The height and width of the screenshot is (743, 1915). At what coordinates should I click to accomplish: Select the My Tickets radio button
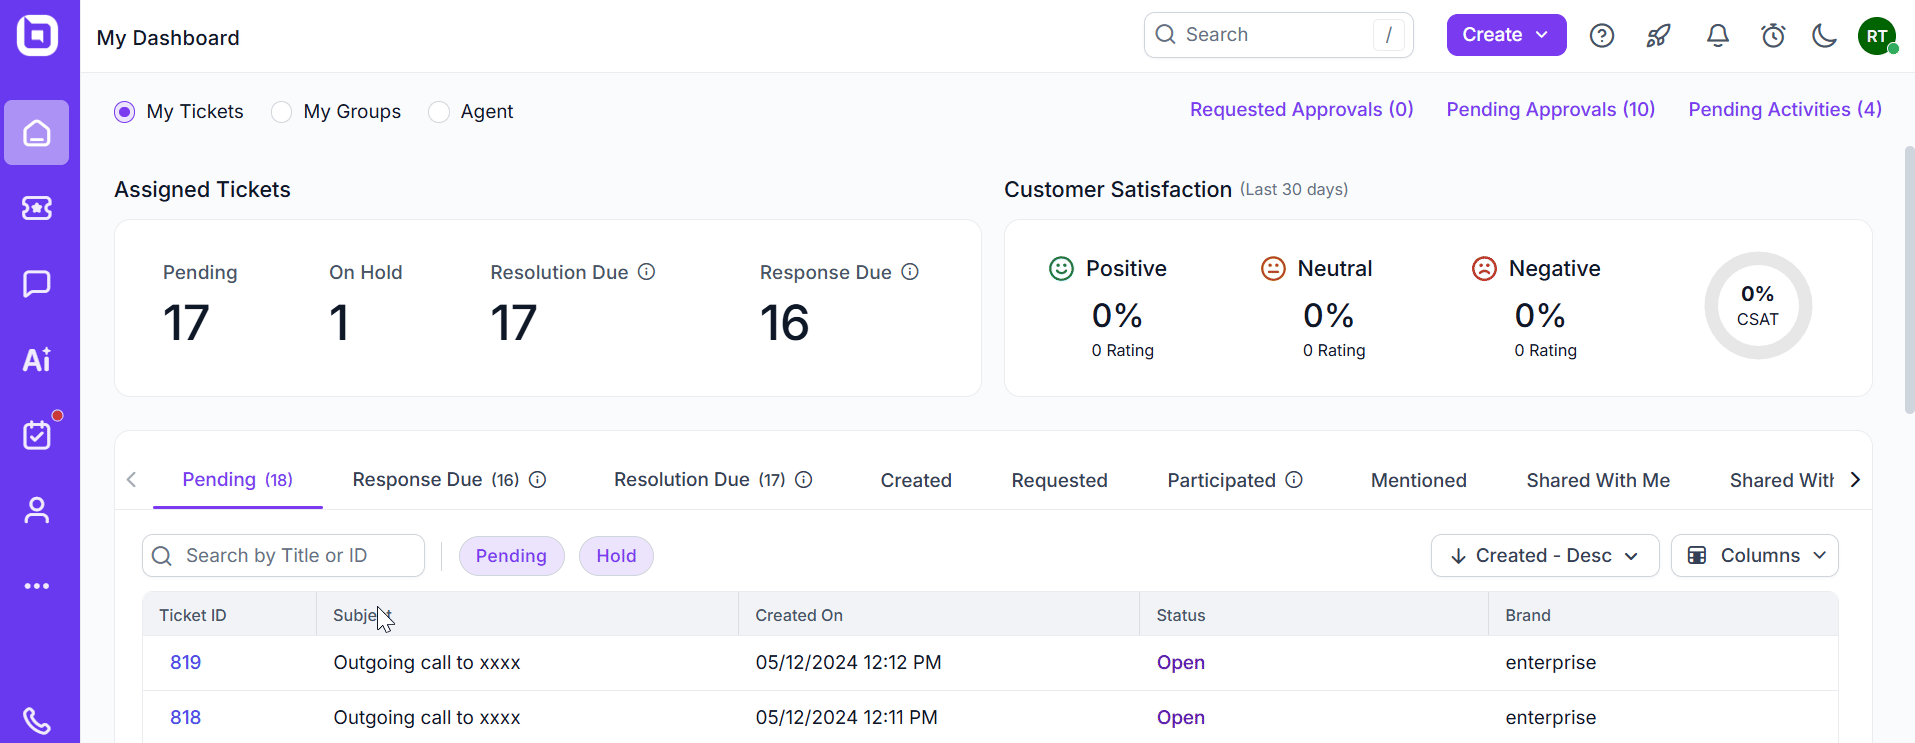coord(125,112)
